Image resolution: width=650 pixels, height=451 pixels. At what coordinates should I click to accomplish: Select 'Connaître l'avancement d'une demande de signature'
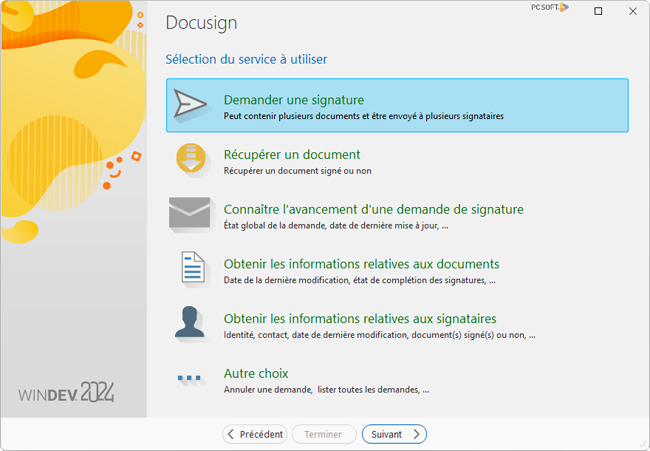pyautogui.click(x=373, y=209)
